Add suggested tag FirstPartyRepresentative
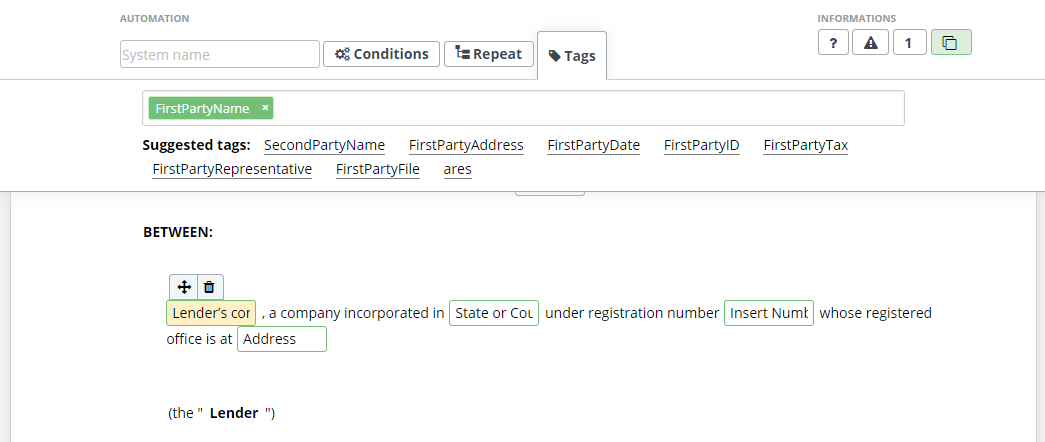The width and height of the screenshot is (1045, 442). point(232,169)
